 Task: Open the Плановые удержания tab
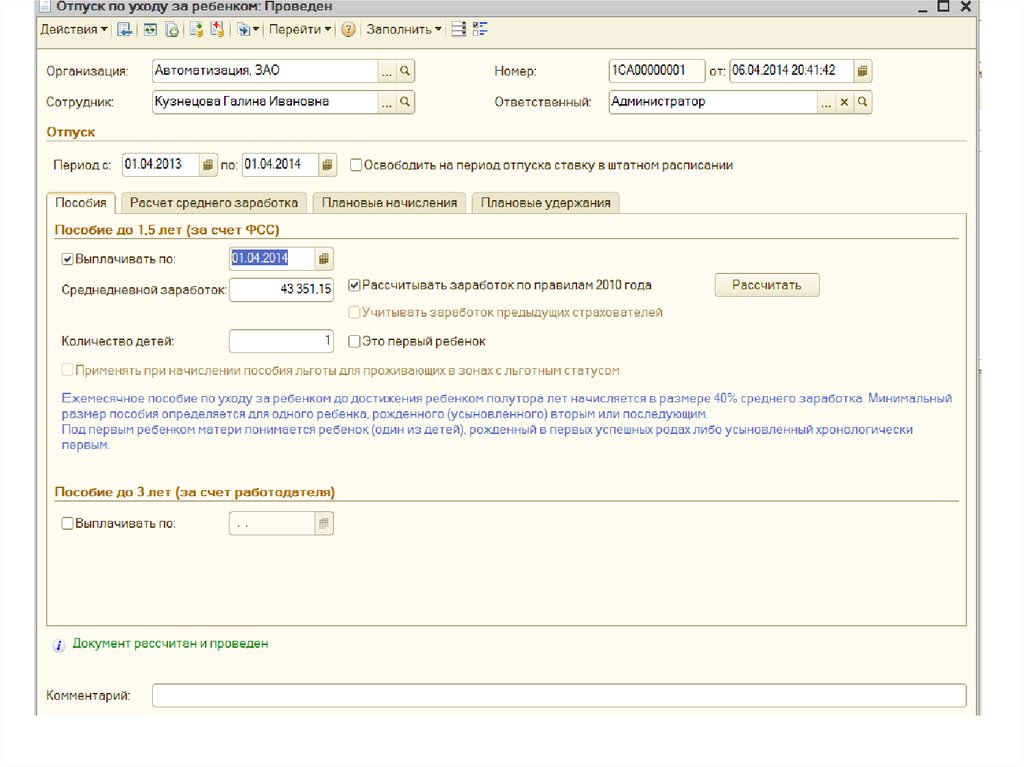pyautogui.click(x=545, y=202)
